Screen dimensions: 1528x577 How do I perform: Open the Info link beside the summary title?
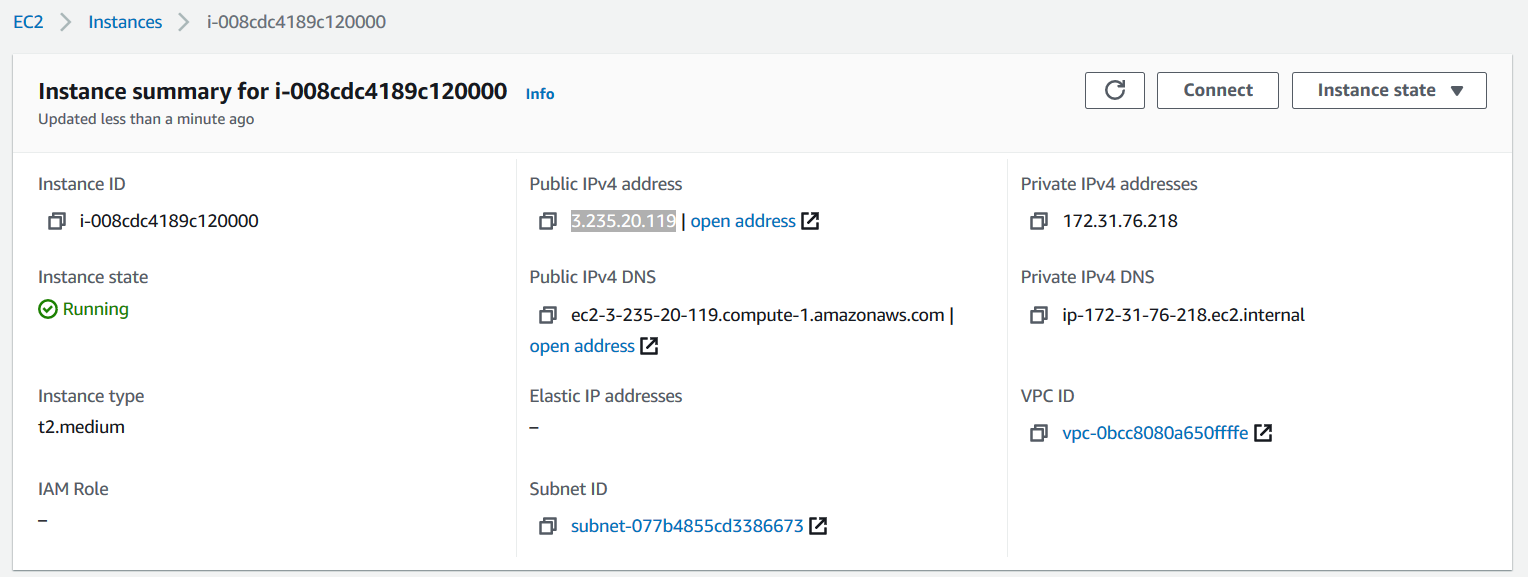[540, 94]
